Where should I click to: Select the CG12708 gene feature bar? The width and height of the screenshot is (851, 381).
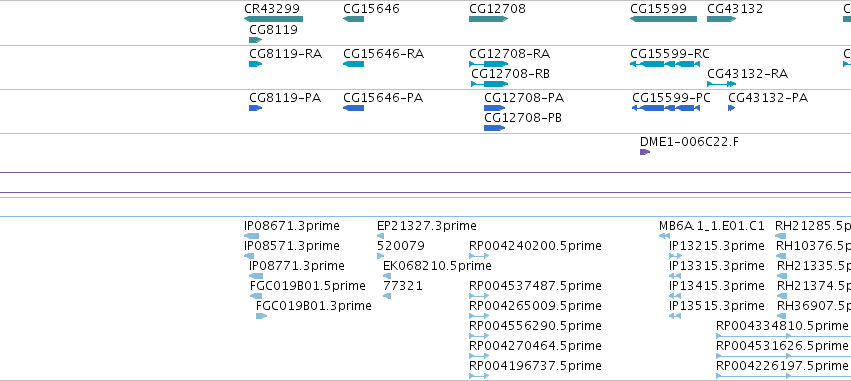click(488, 19)
